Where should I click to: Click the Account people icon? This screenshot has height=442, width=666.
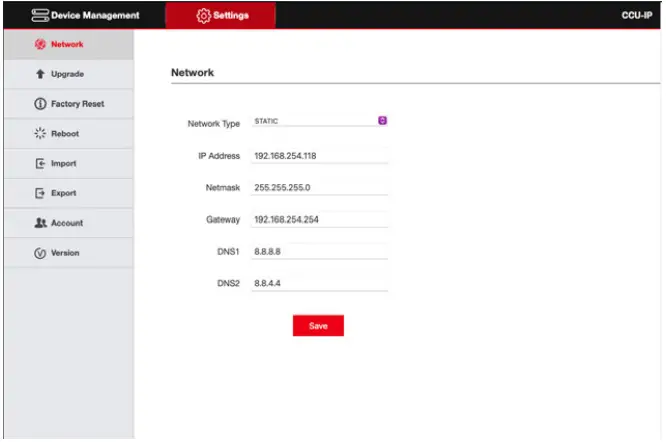point(40,223)
